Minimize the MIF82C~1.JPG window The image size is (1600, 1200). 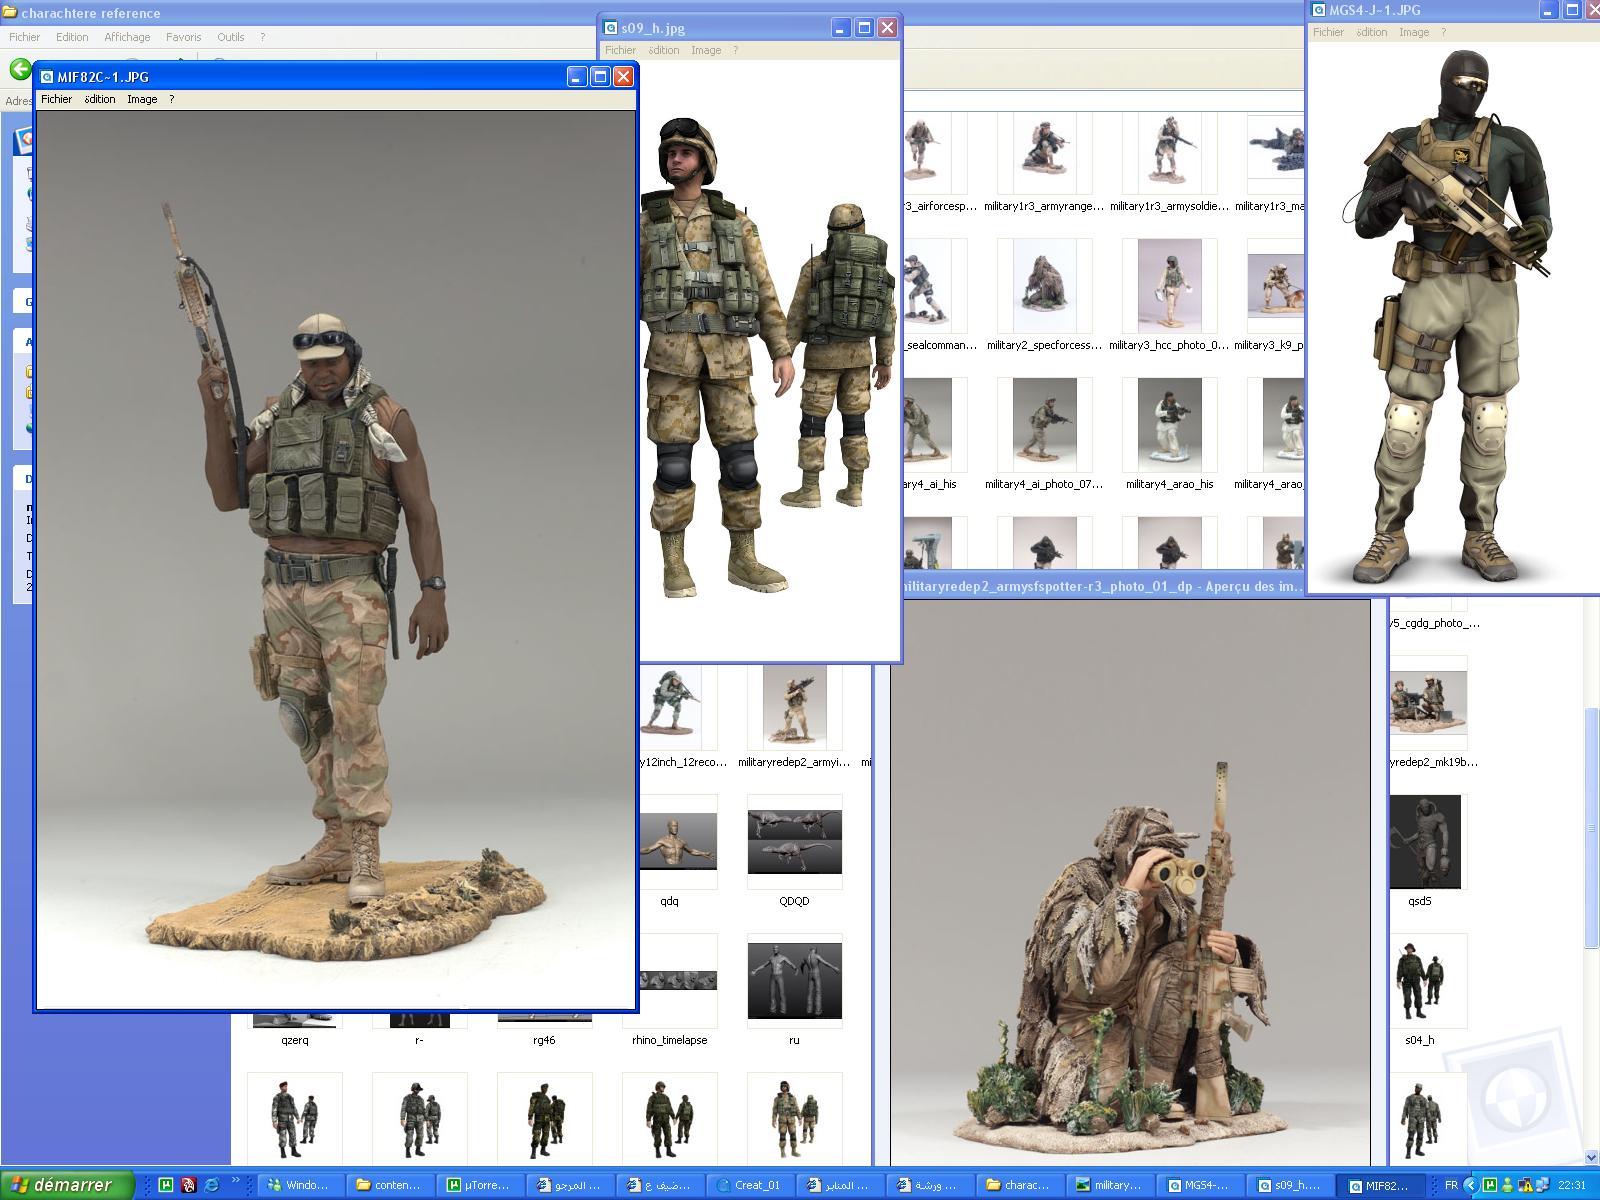576,77
